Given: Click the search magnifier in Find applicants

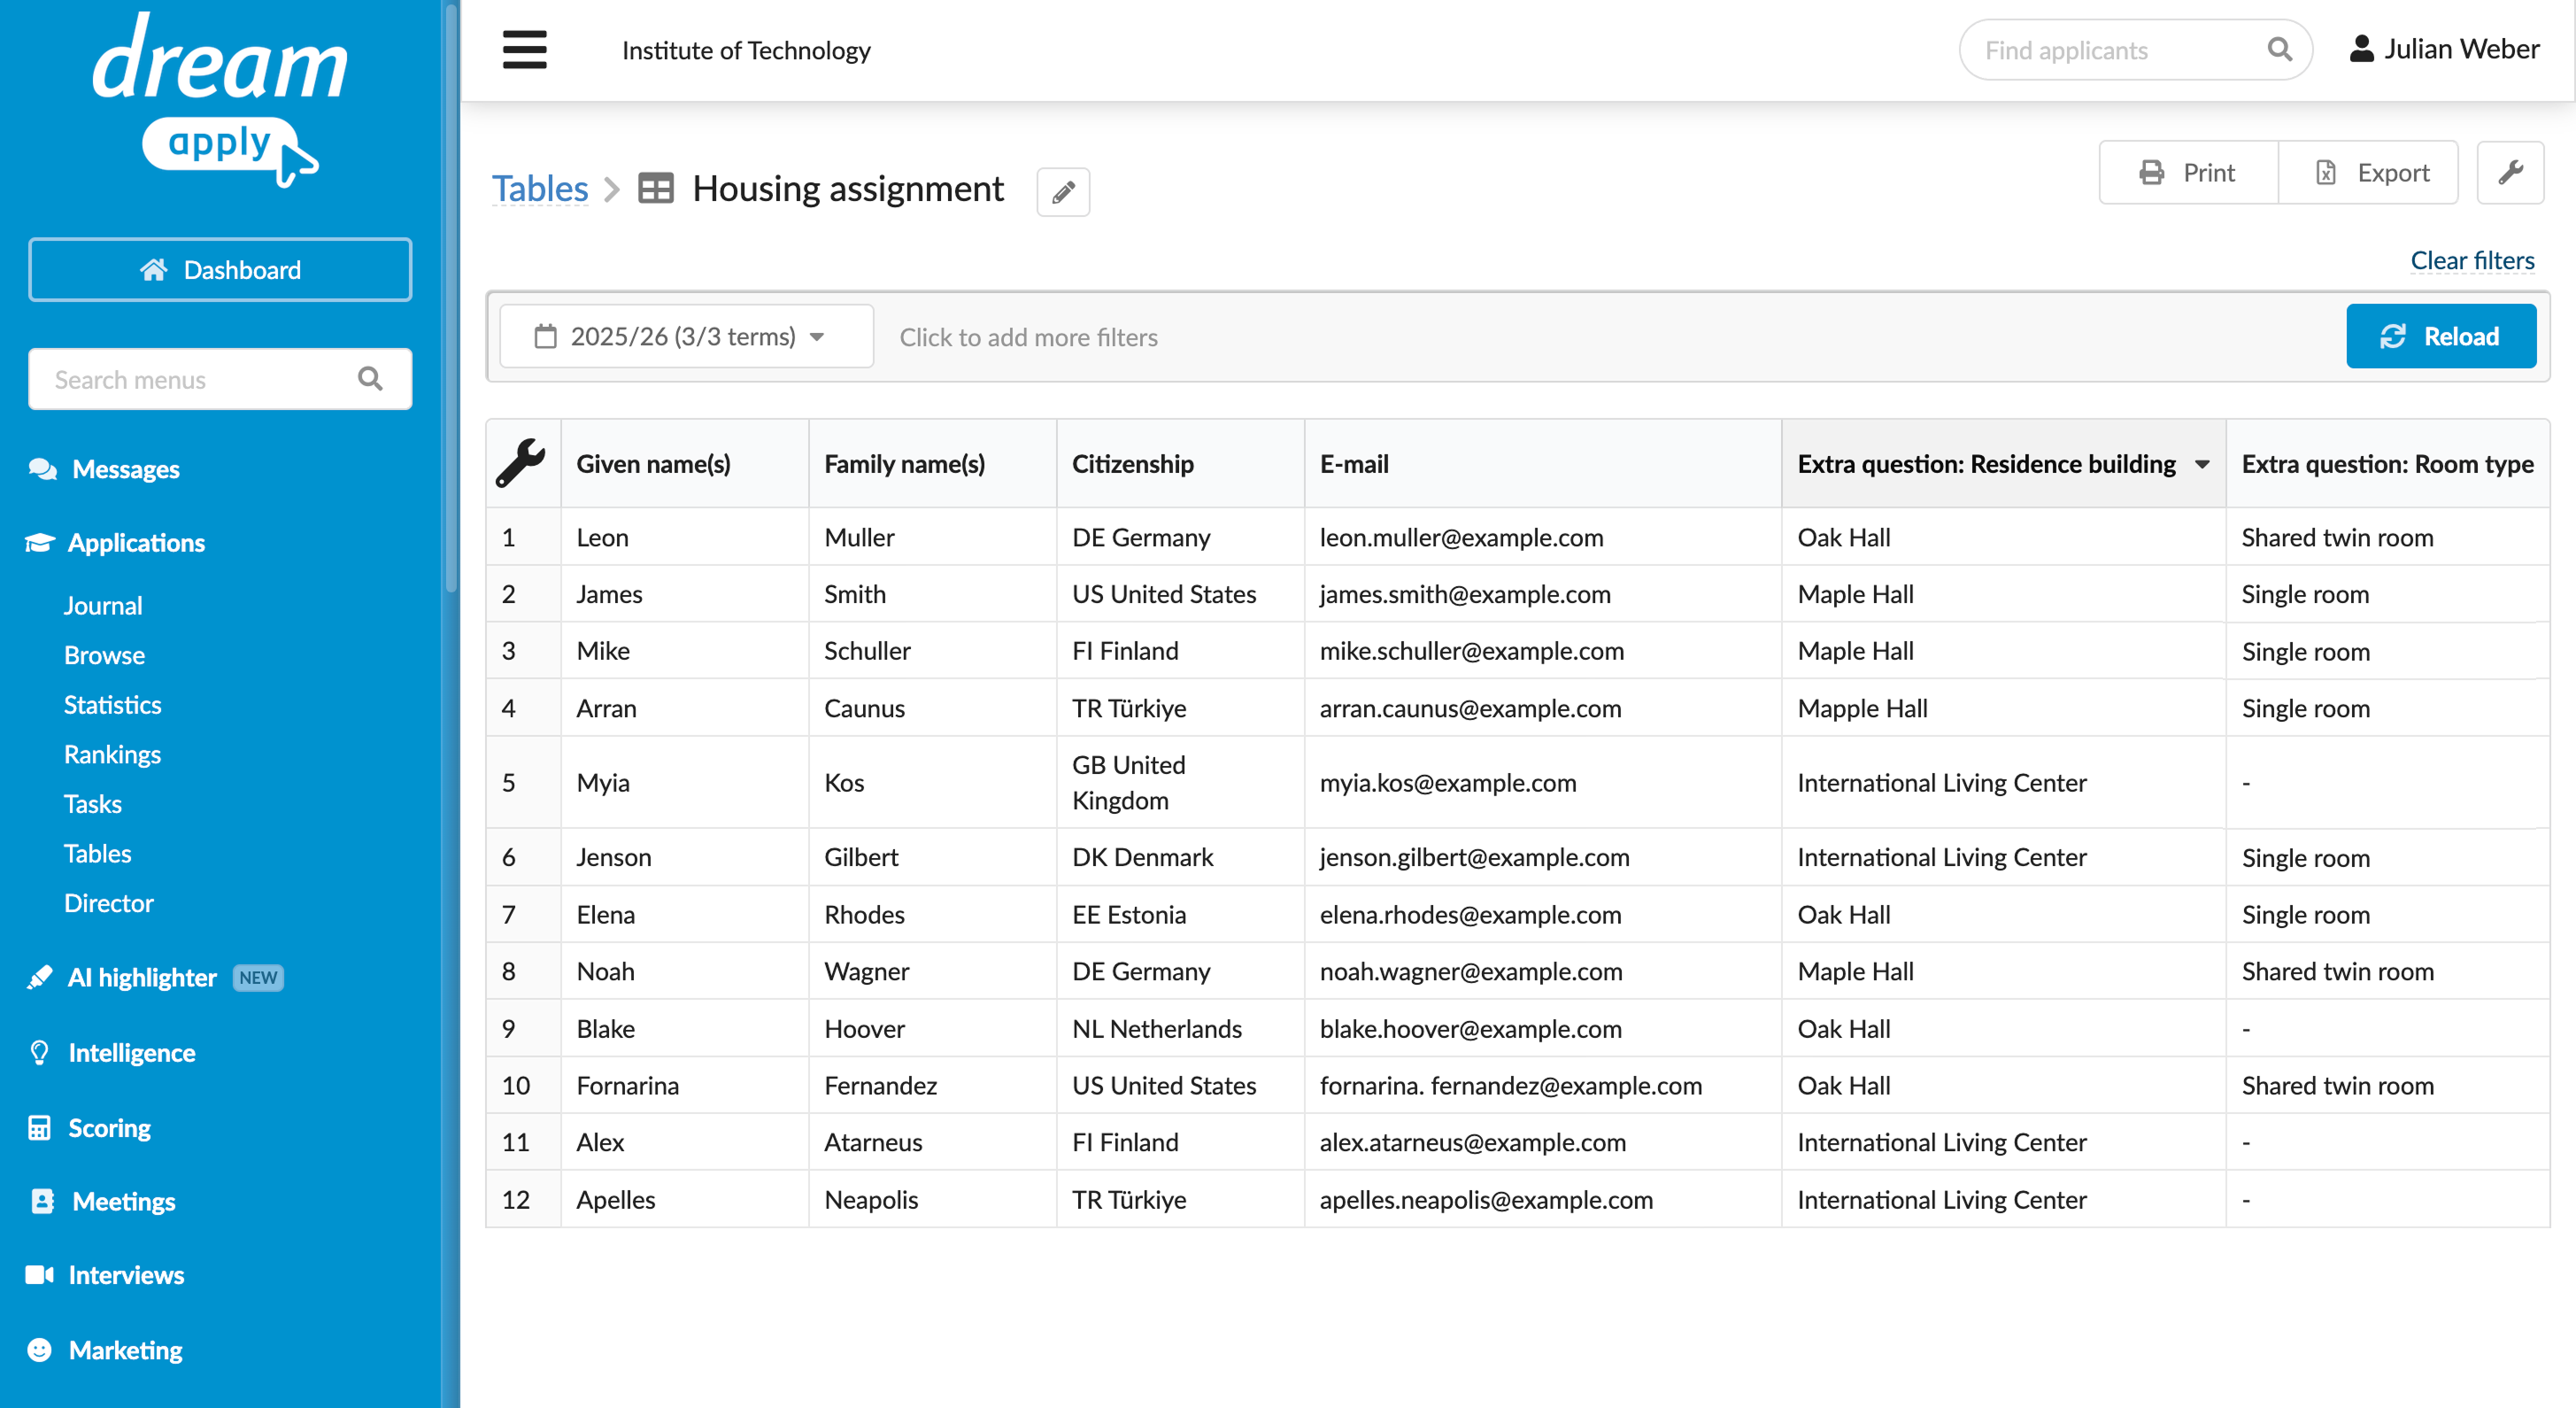Looking at the screenshot, I should (x=2279, y=49).
